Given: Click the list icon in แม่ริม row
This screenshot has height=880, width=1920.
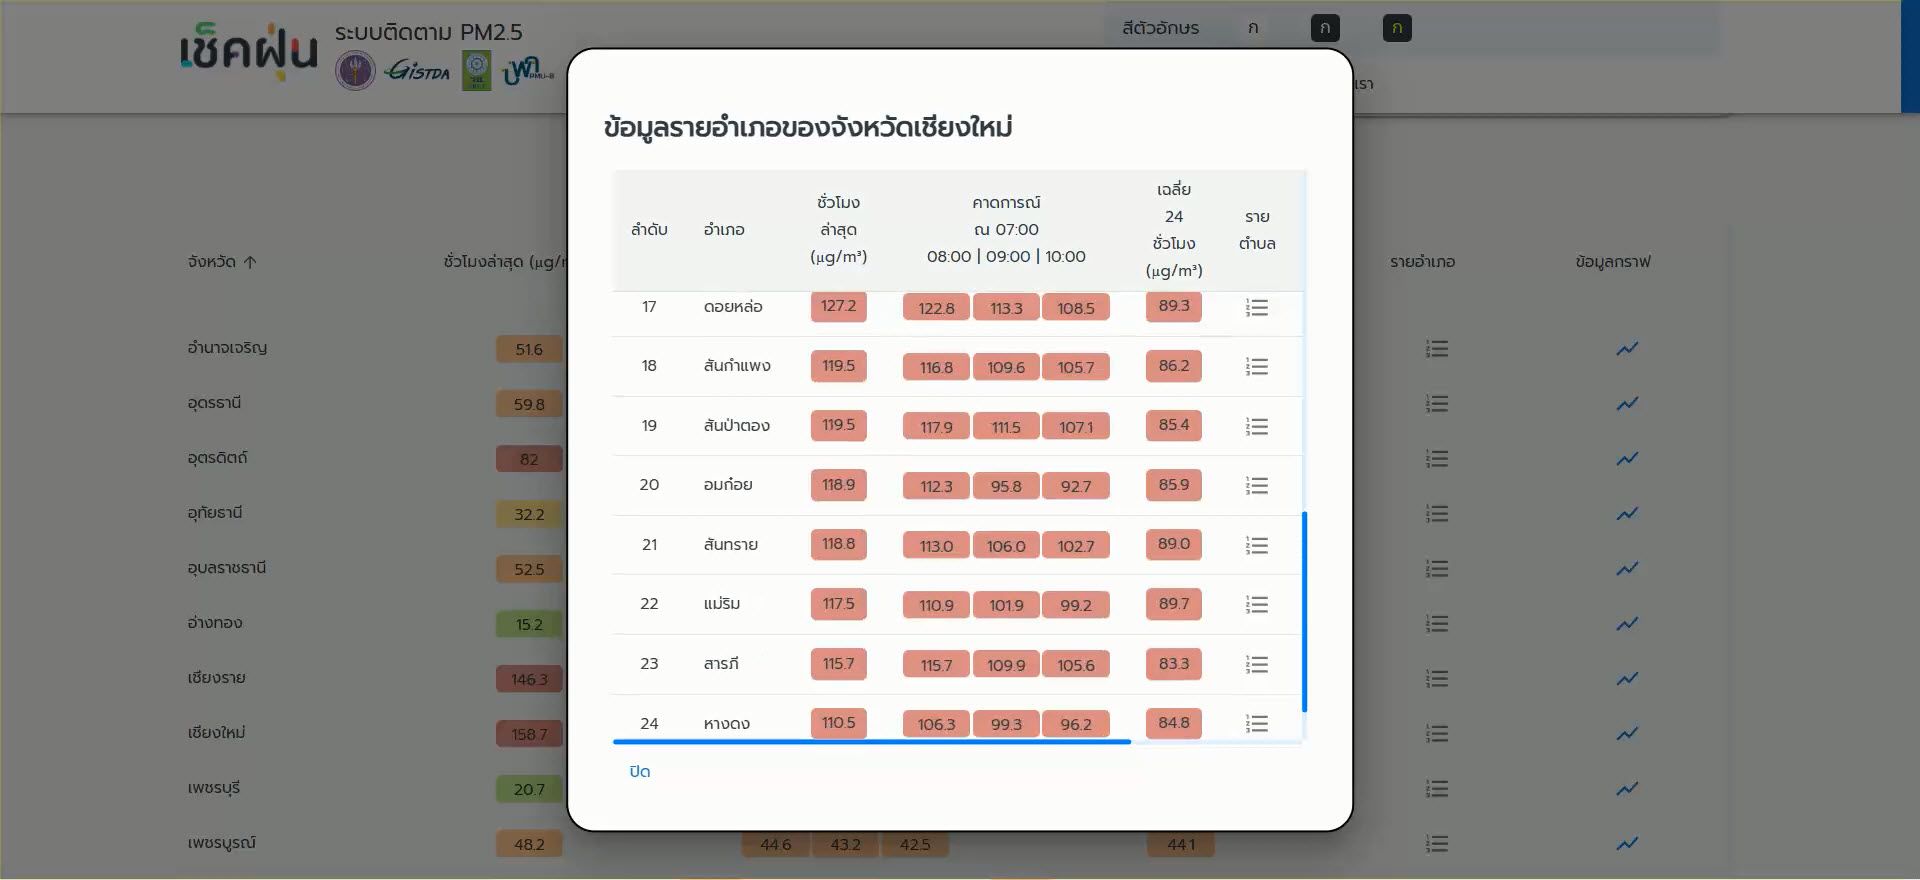Looking at the screenshot, I should pyautogui.click(x=1257, y=605).
